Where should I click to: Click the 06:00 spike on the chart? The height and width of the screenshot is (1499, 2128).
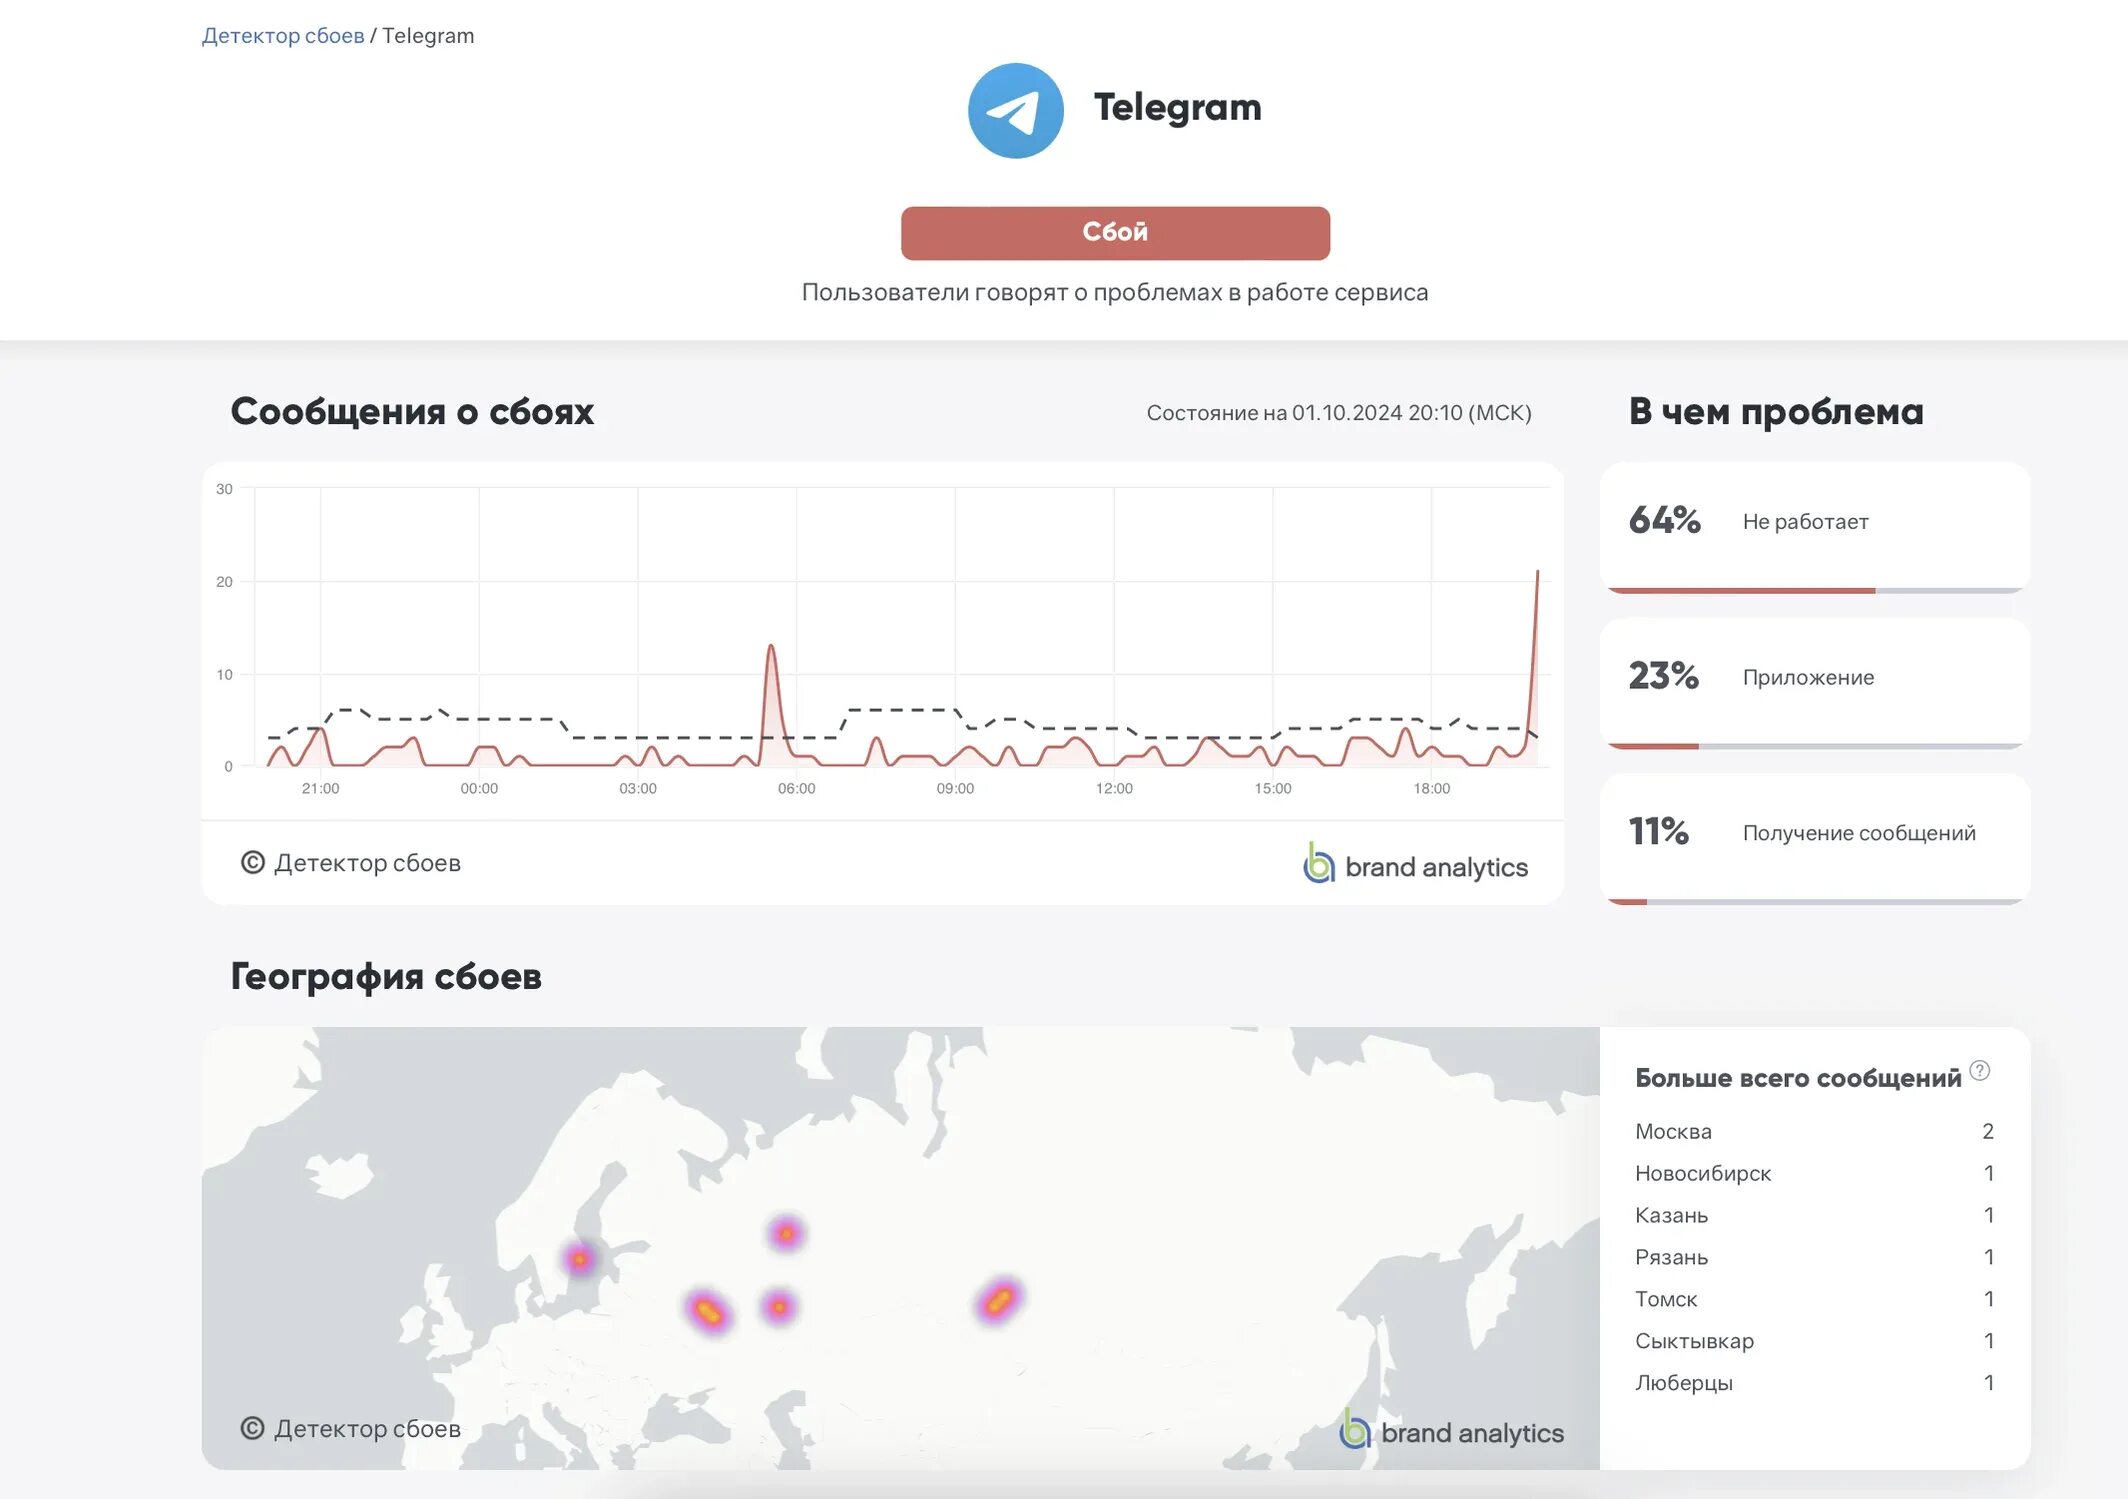(771, 648)
